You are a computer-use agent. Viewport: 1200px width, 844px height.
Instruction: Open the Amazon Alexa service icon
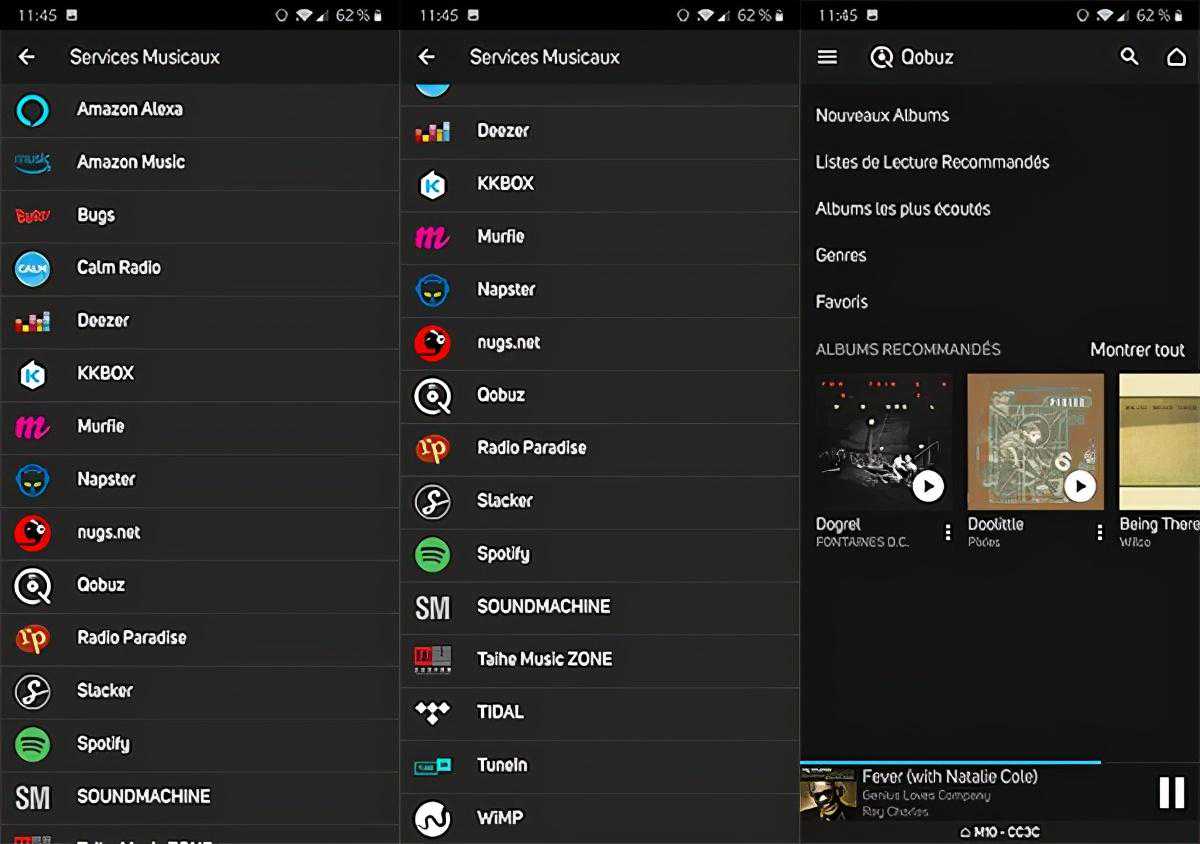point(32,110)
